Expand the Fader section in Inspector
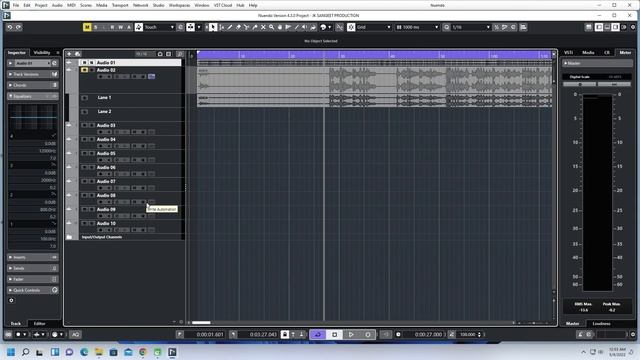Image resolution: width=640 pixels, height=360 pixels. pyautogui.click(x=33, y=279)
